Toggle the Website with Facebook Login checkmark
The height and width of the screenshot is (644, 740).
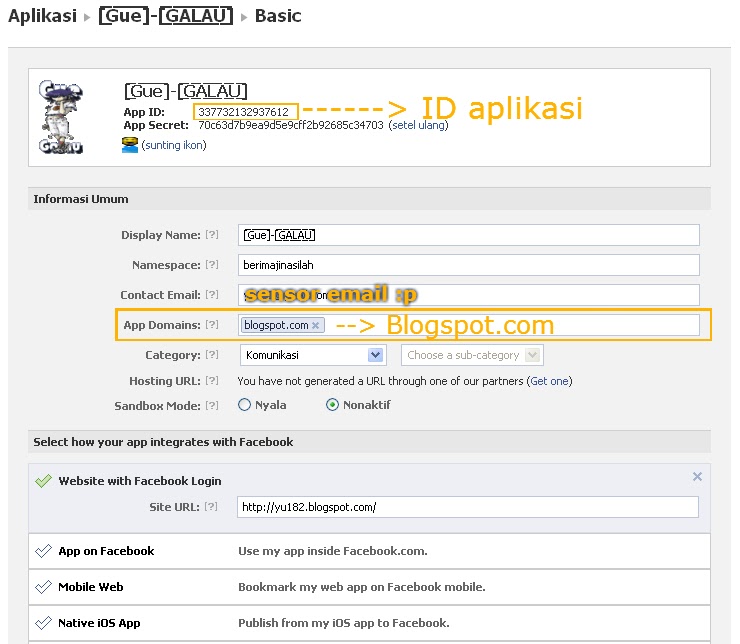43,481
